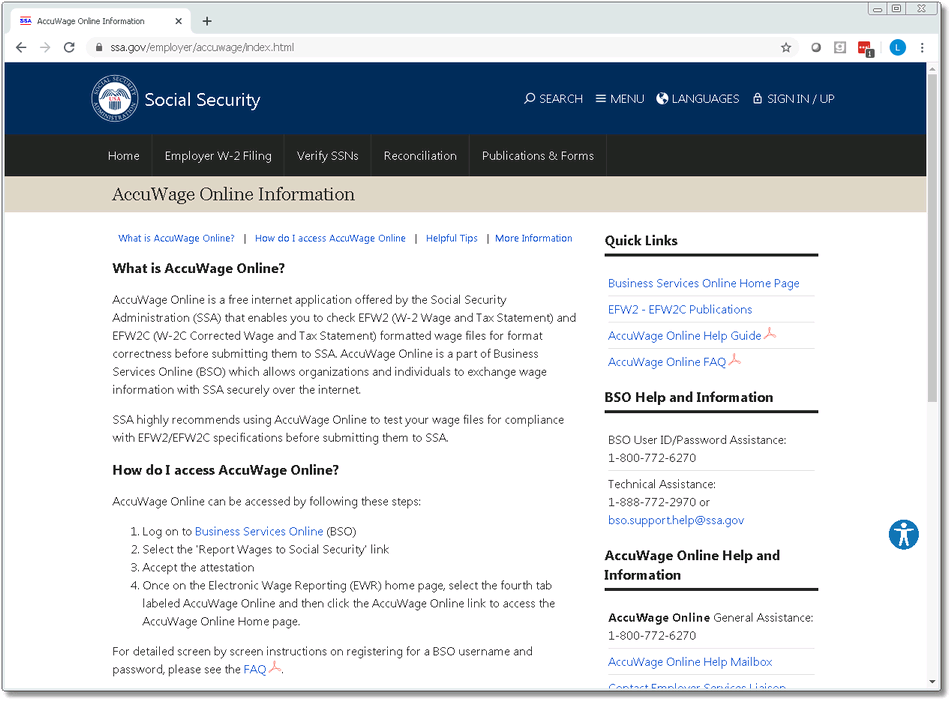Click the PDF icon beside AccuWage Online Help Guide
The width and height of the screenshot is (952, 702).
point(770,333)
